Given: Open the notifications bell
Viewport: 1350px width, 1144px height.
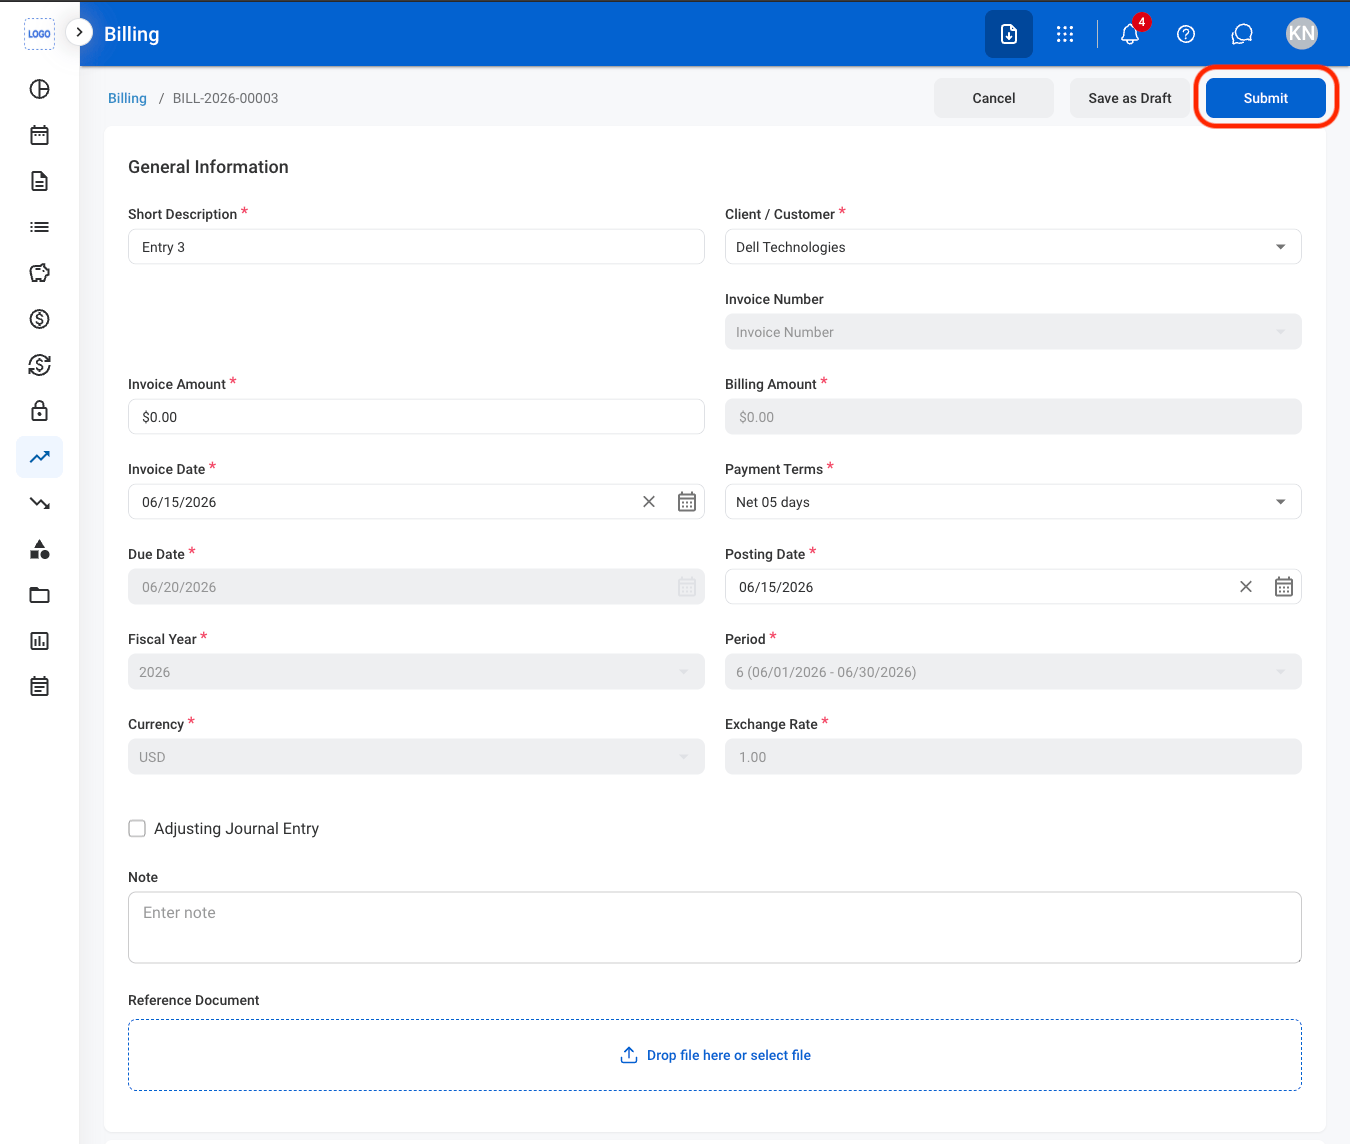Looking at the screenshot, I should pos(1130,34).
